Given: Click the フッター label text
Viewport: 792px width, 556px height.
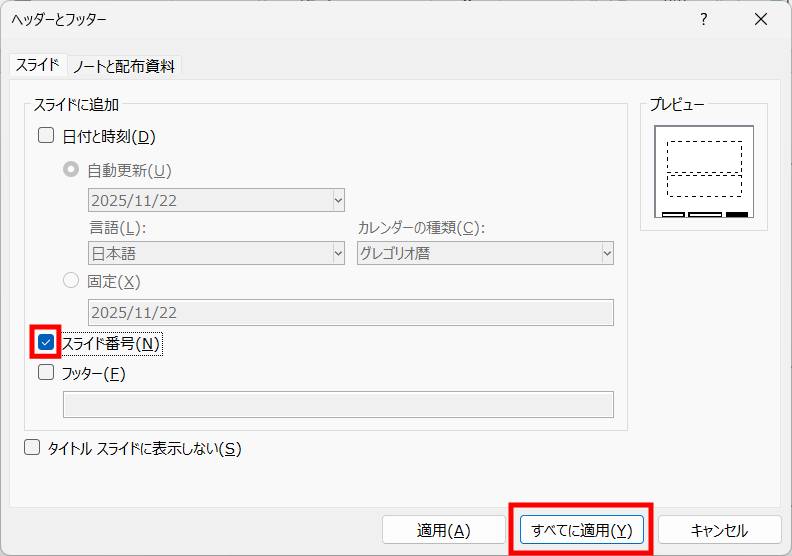Looking at the screenshot, I should tap(93, 374).
